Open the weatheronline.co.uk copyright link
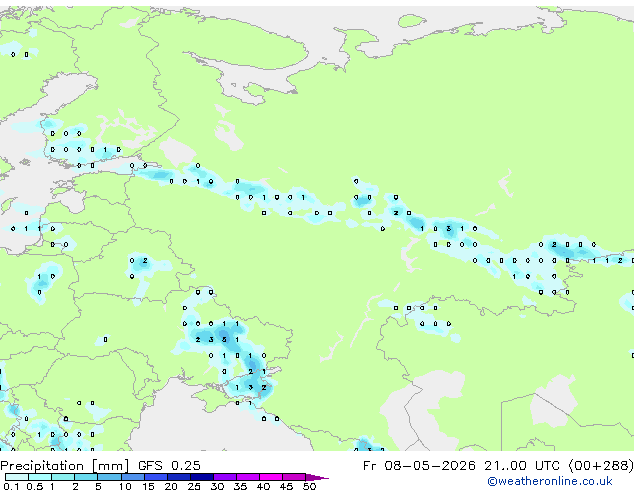The height and width of the screenshot is (490, 634). coord(550,481)
